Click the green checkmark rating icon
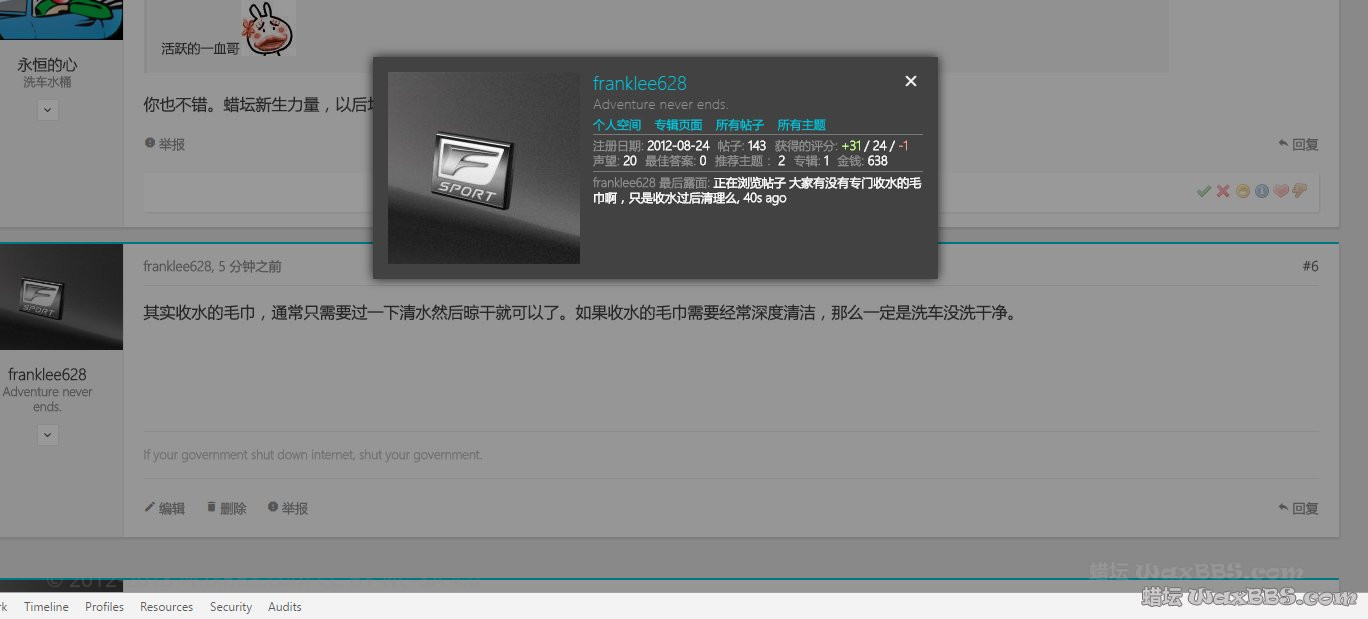 pyautogui.click(x=1204, y=191)
